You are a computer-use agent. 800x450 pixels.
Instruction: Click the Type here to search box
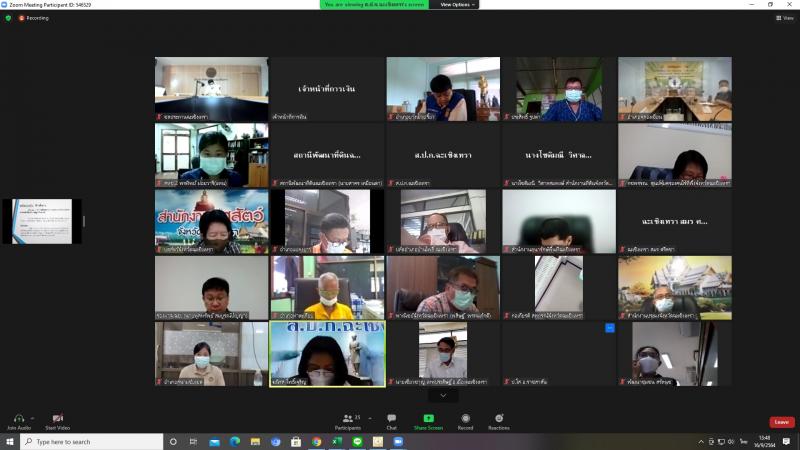click(x=92, y=441)
